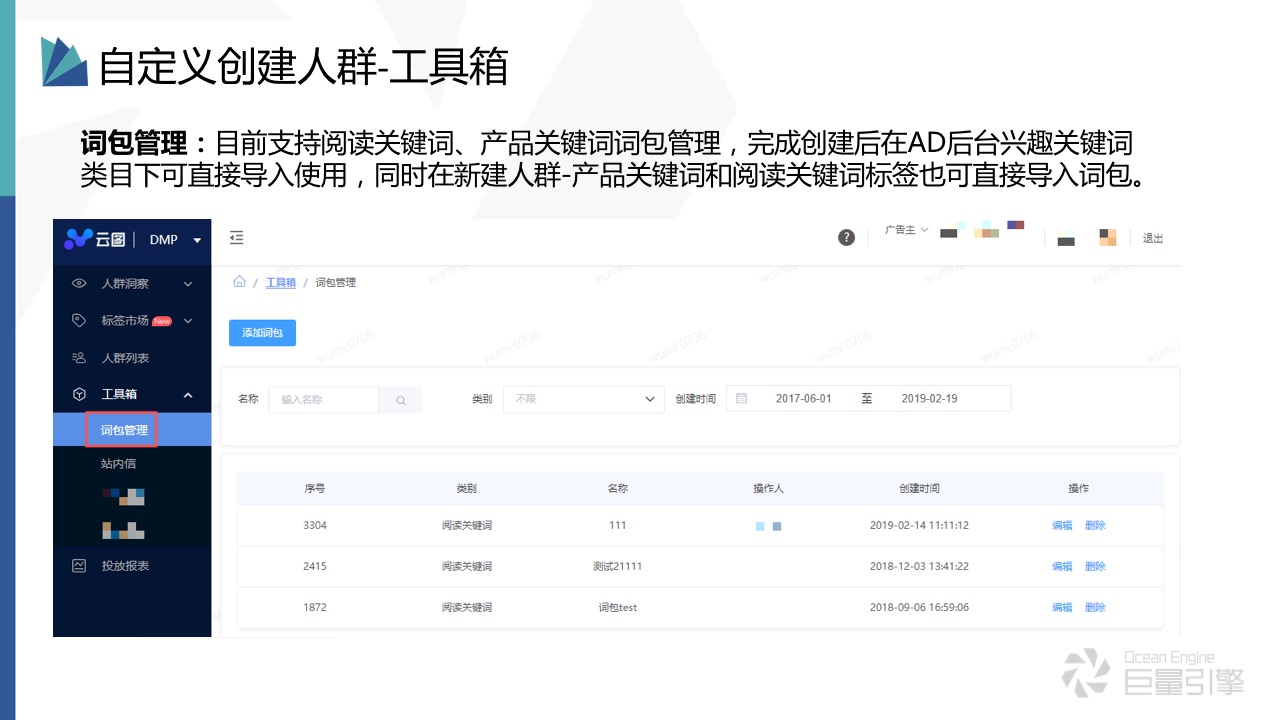Click the home icon in the breadcrumb

pos(239,282)
